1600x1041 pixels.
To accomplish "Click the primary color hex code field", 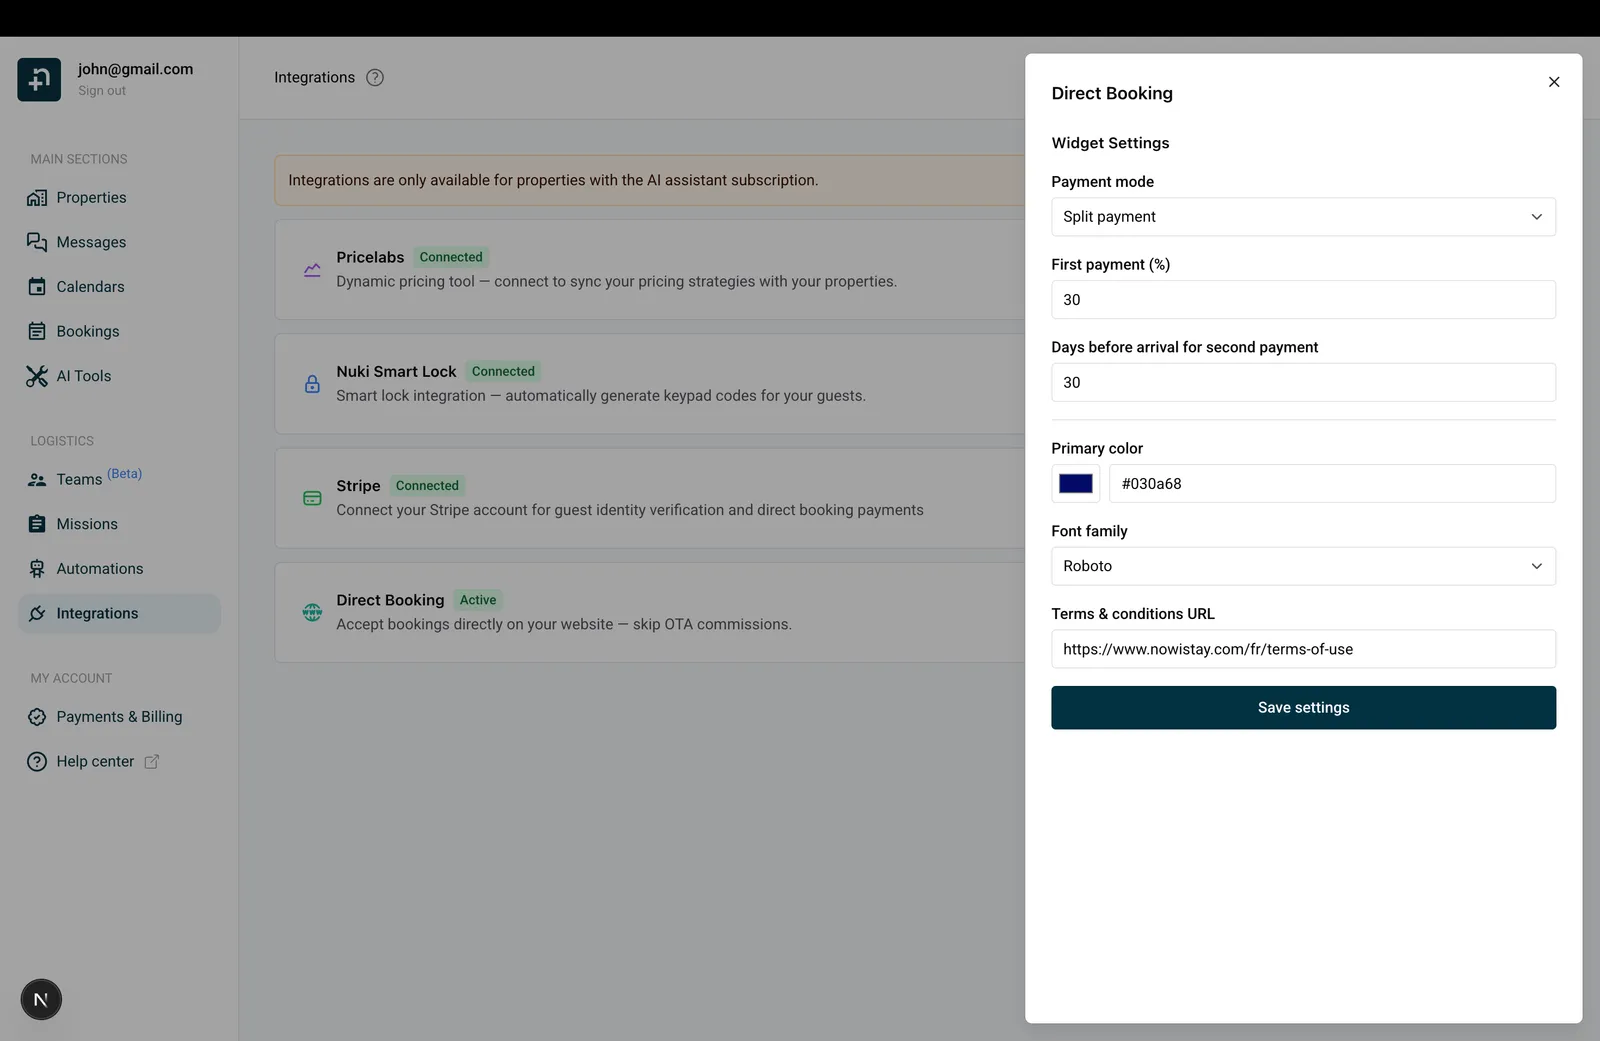I will click(x=1332, y=484).
